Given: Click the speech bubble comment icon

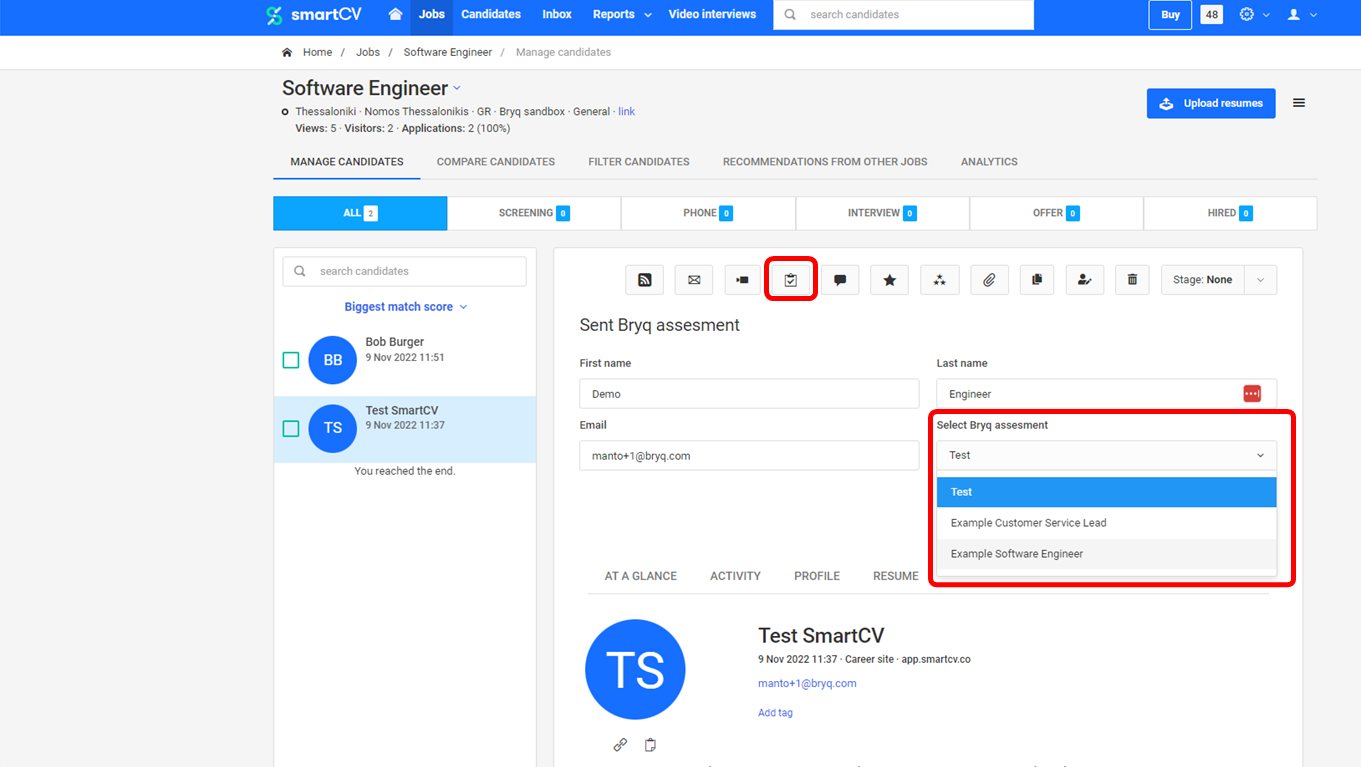Looking at the screenshot, I should (x=840, y=280).
